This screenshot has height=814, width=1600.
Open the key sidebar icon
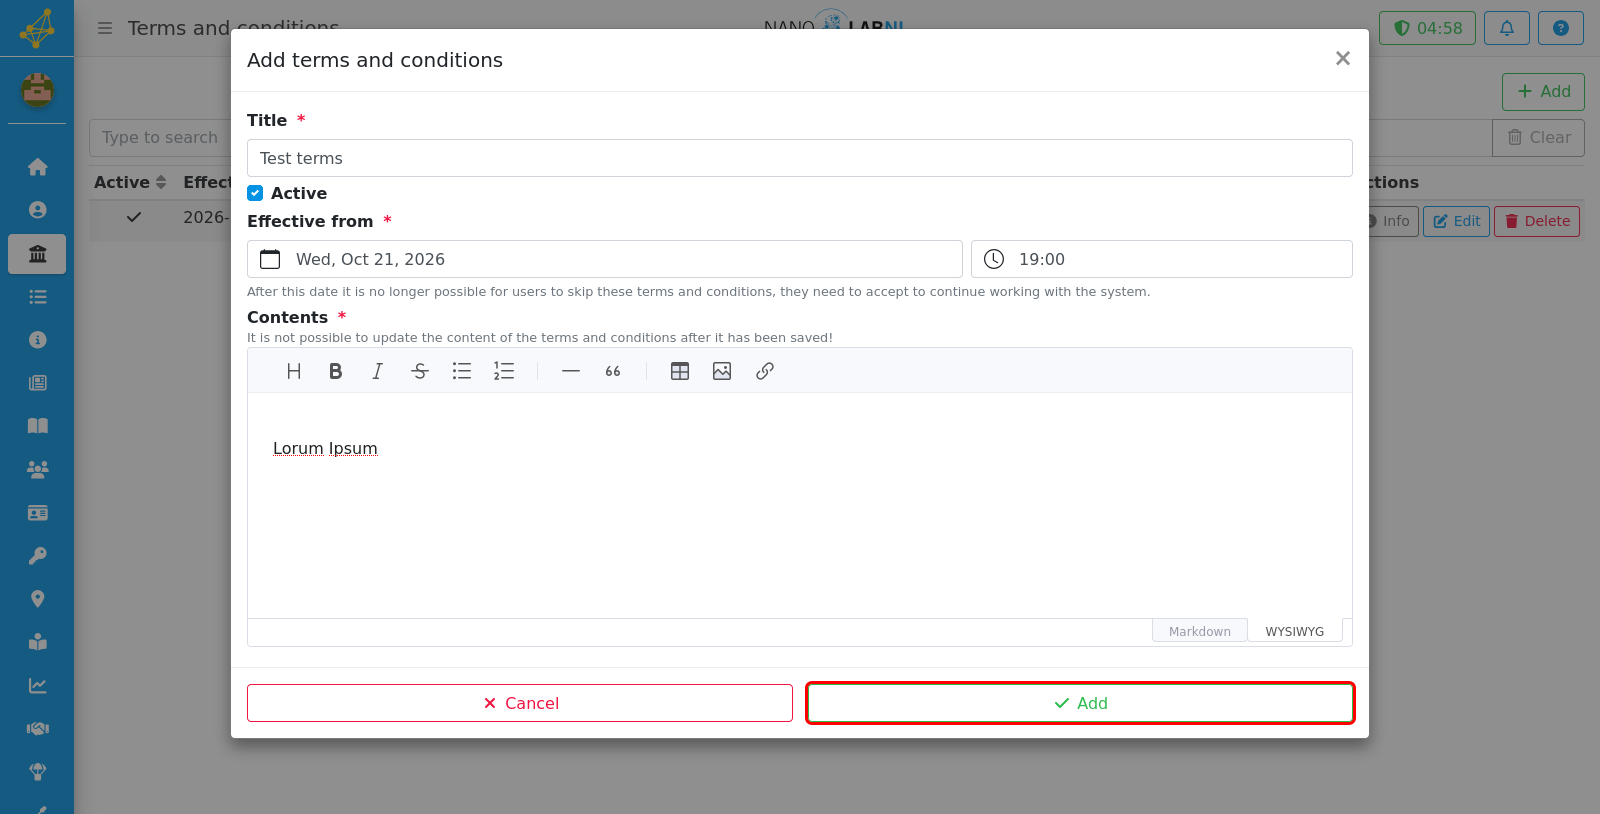point(38,556)
